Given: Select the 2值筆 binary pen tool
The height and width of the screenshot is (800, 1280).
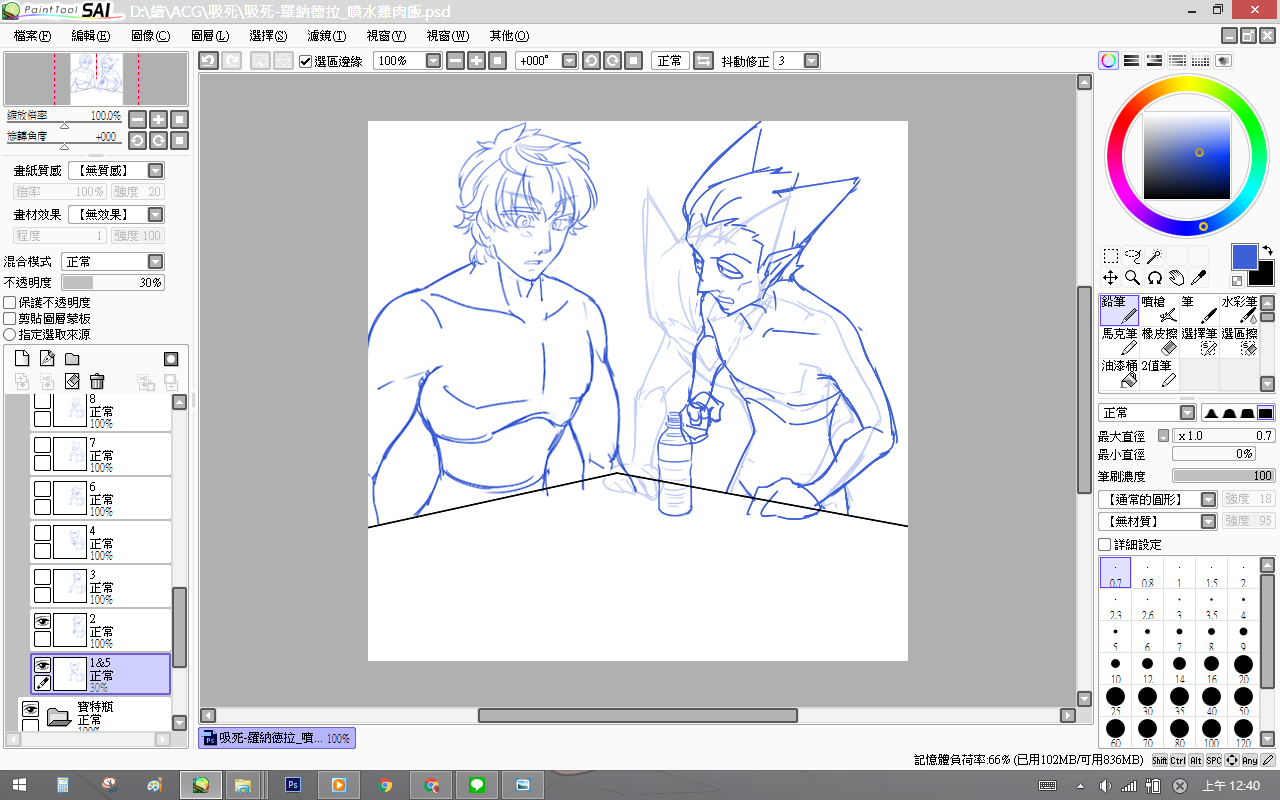Looking at the screenshot, I should [x=1159, y=374].
